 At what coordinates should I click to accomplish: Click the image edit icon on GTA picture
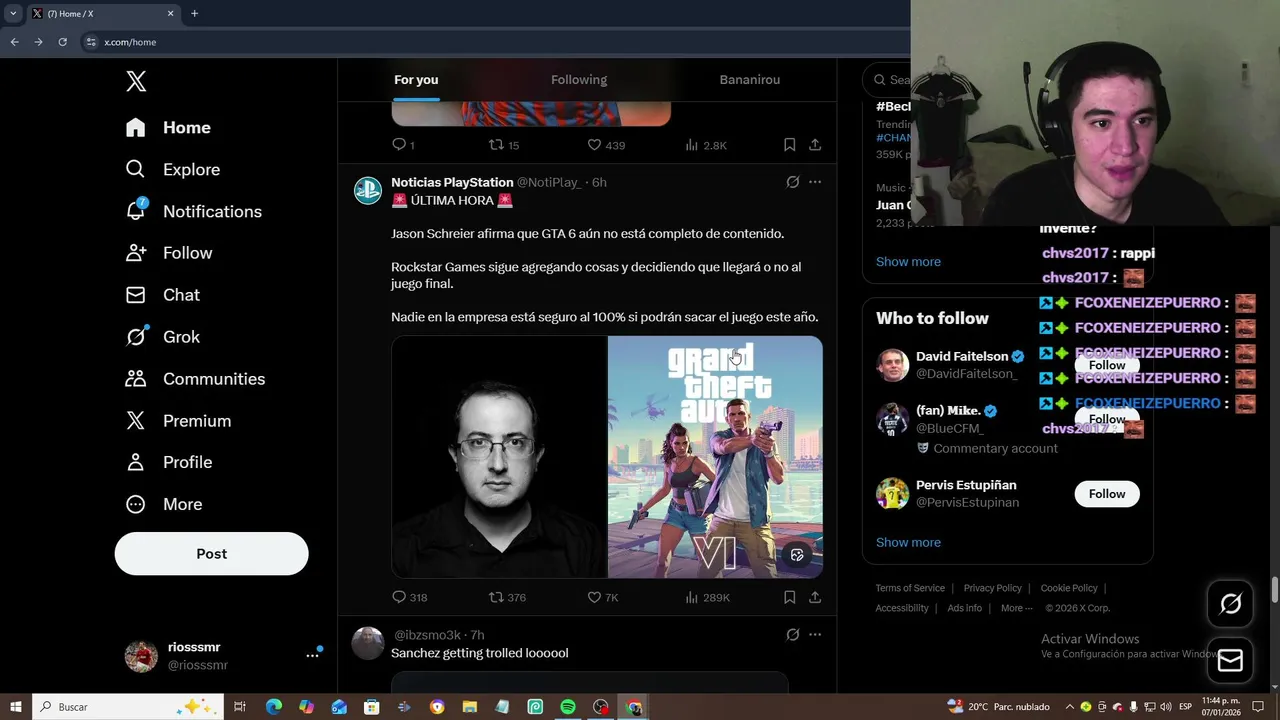click(797, 555)
